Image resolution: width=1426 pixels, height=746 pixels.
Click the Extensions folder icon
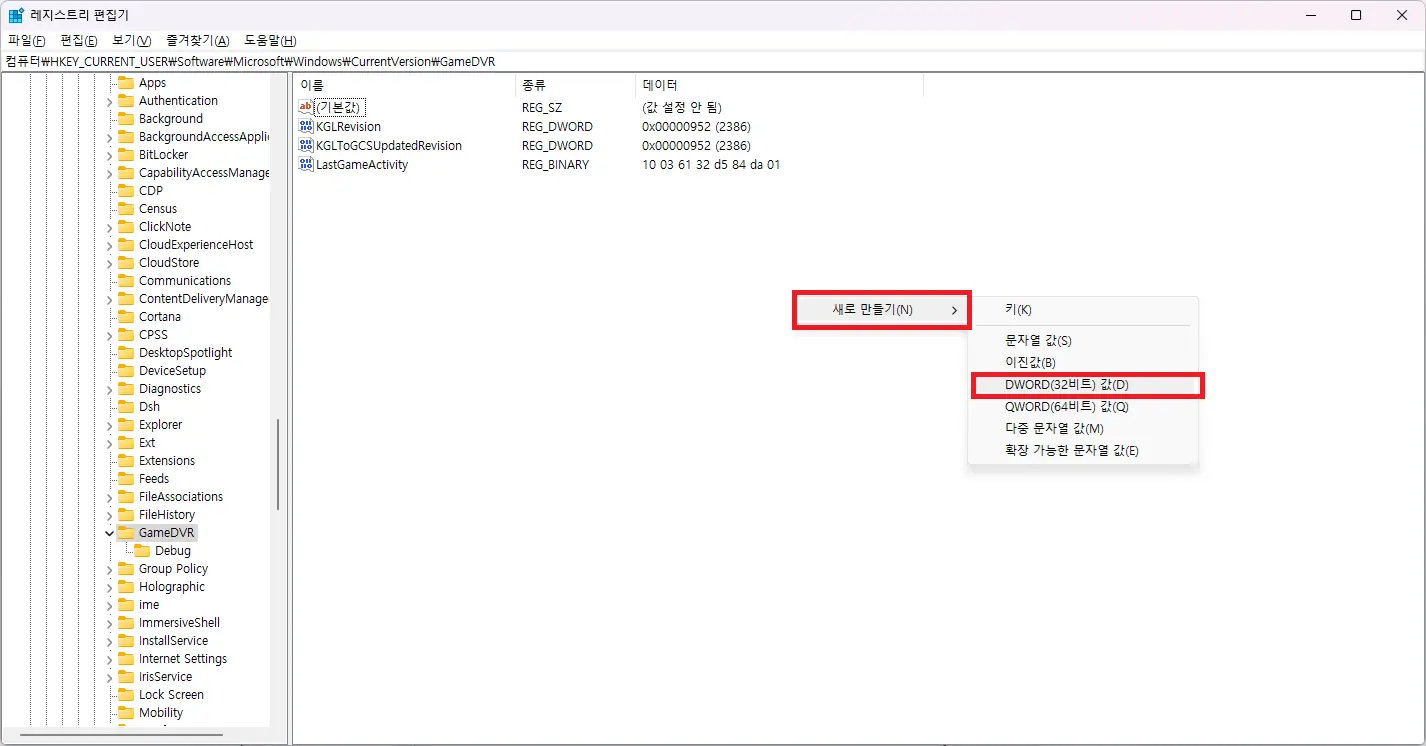point(126,461)
